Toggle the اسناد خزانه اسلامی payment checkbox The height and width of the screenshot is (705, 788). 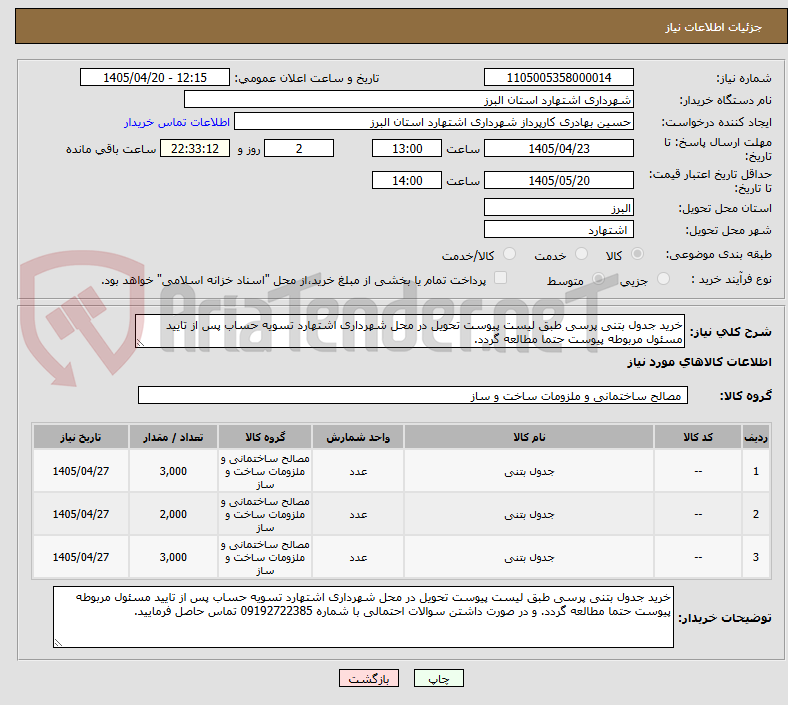tap(501, 278)
